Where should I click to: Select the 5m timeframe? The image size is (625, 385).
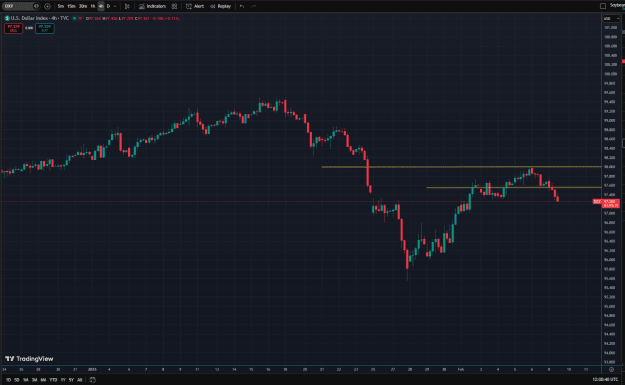(x=61, y=6)
